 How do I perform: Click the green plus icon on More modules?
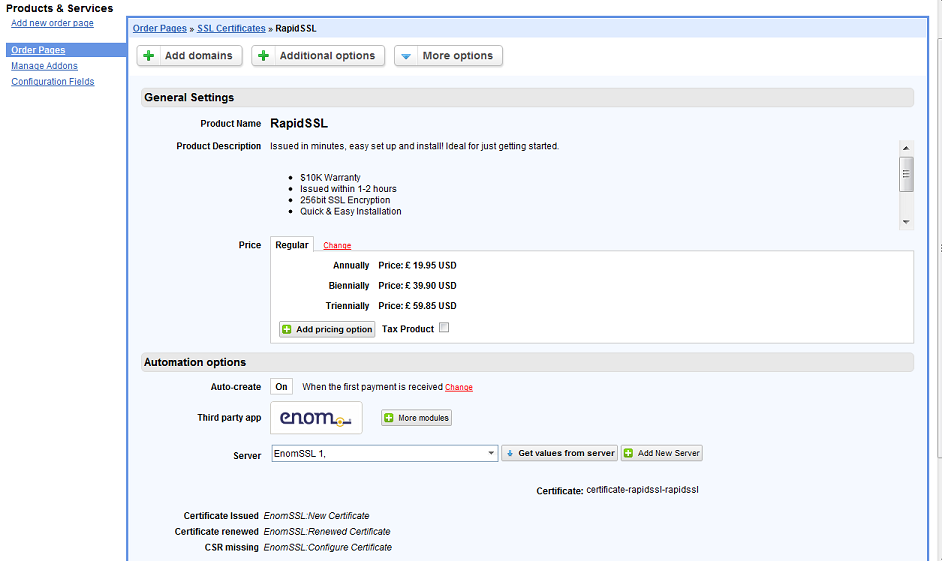[x=389, y=417]
